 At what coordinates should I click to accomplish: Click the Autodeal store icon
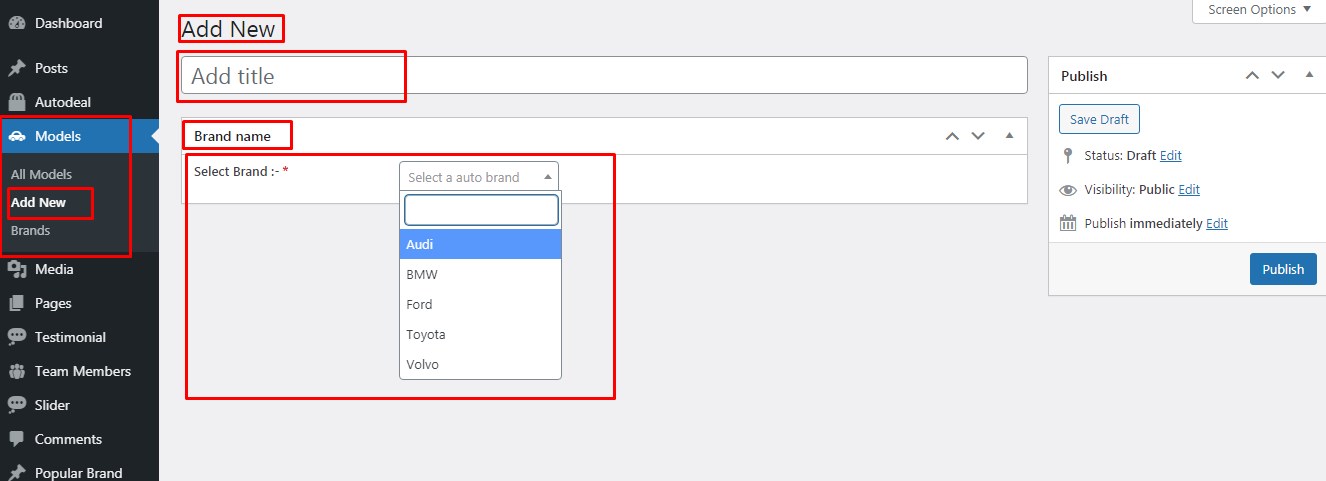[17, 102]
